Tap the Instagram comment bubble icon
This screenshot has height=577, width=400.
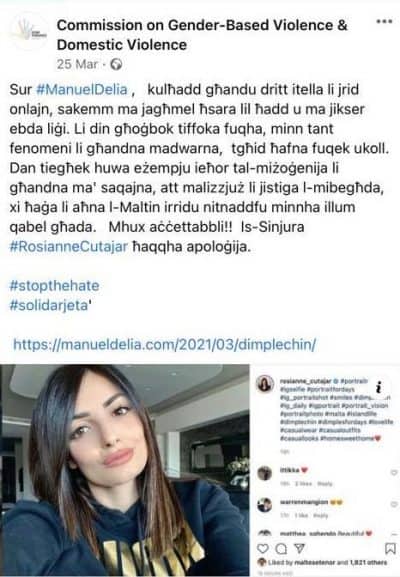click(282, 549)
